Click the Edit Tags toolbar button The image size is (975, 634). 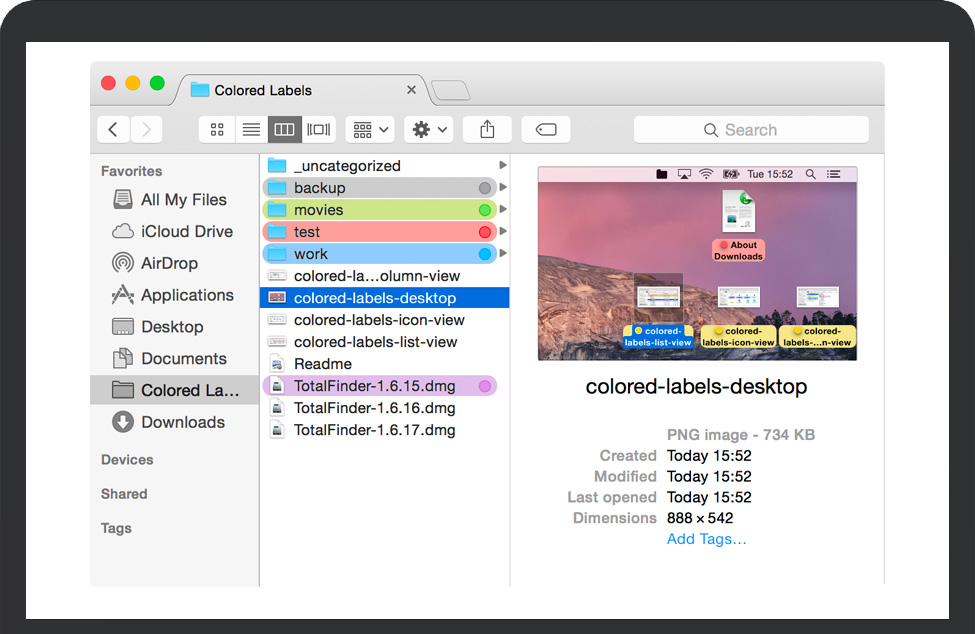tap(546, 129)
